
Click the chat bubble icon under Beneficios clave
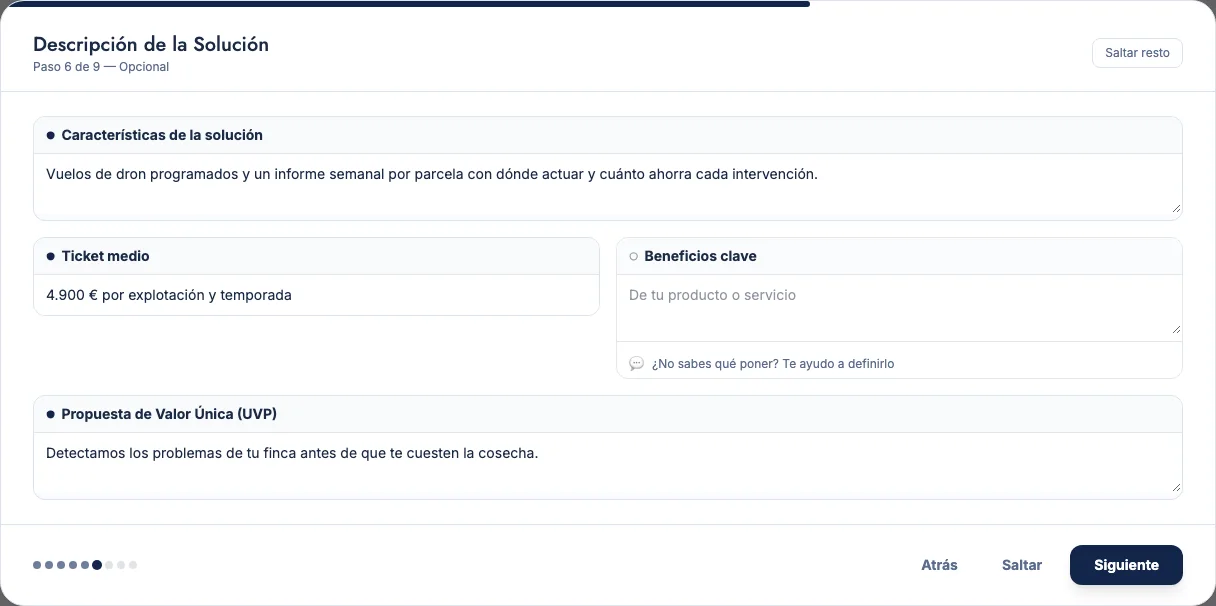coord(637,364)
